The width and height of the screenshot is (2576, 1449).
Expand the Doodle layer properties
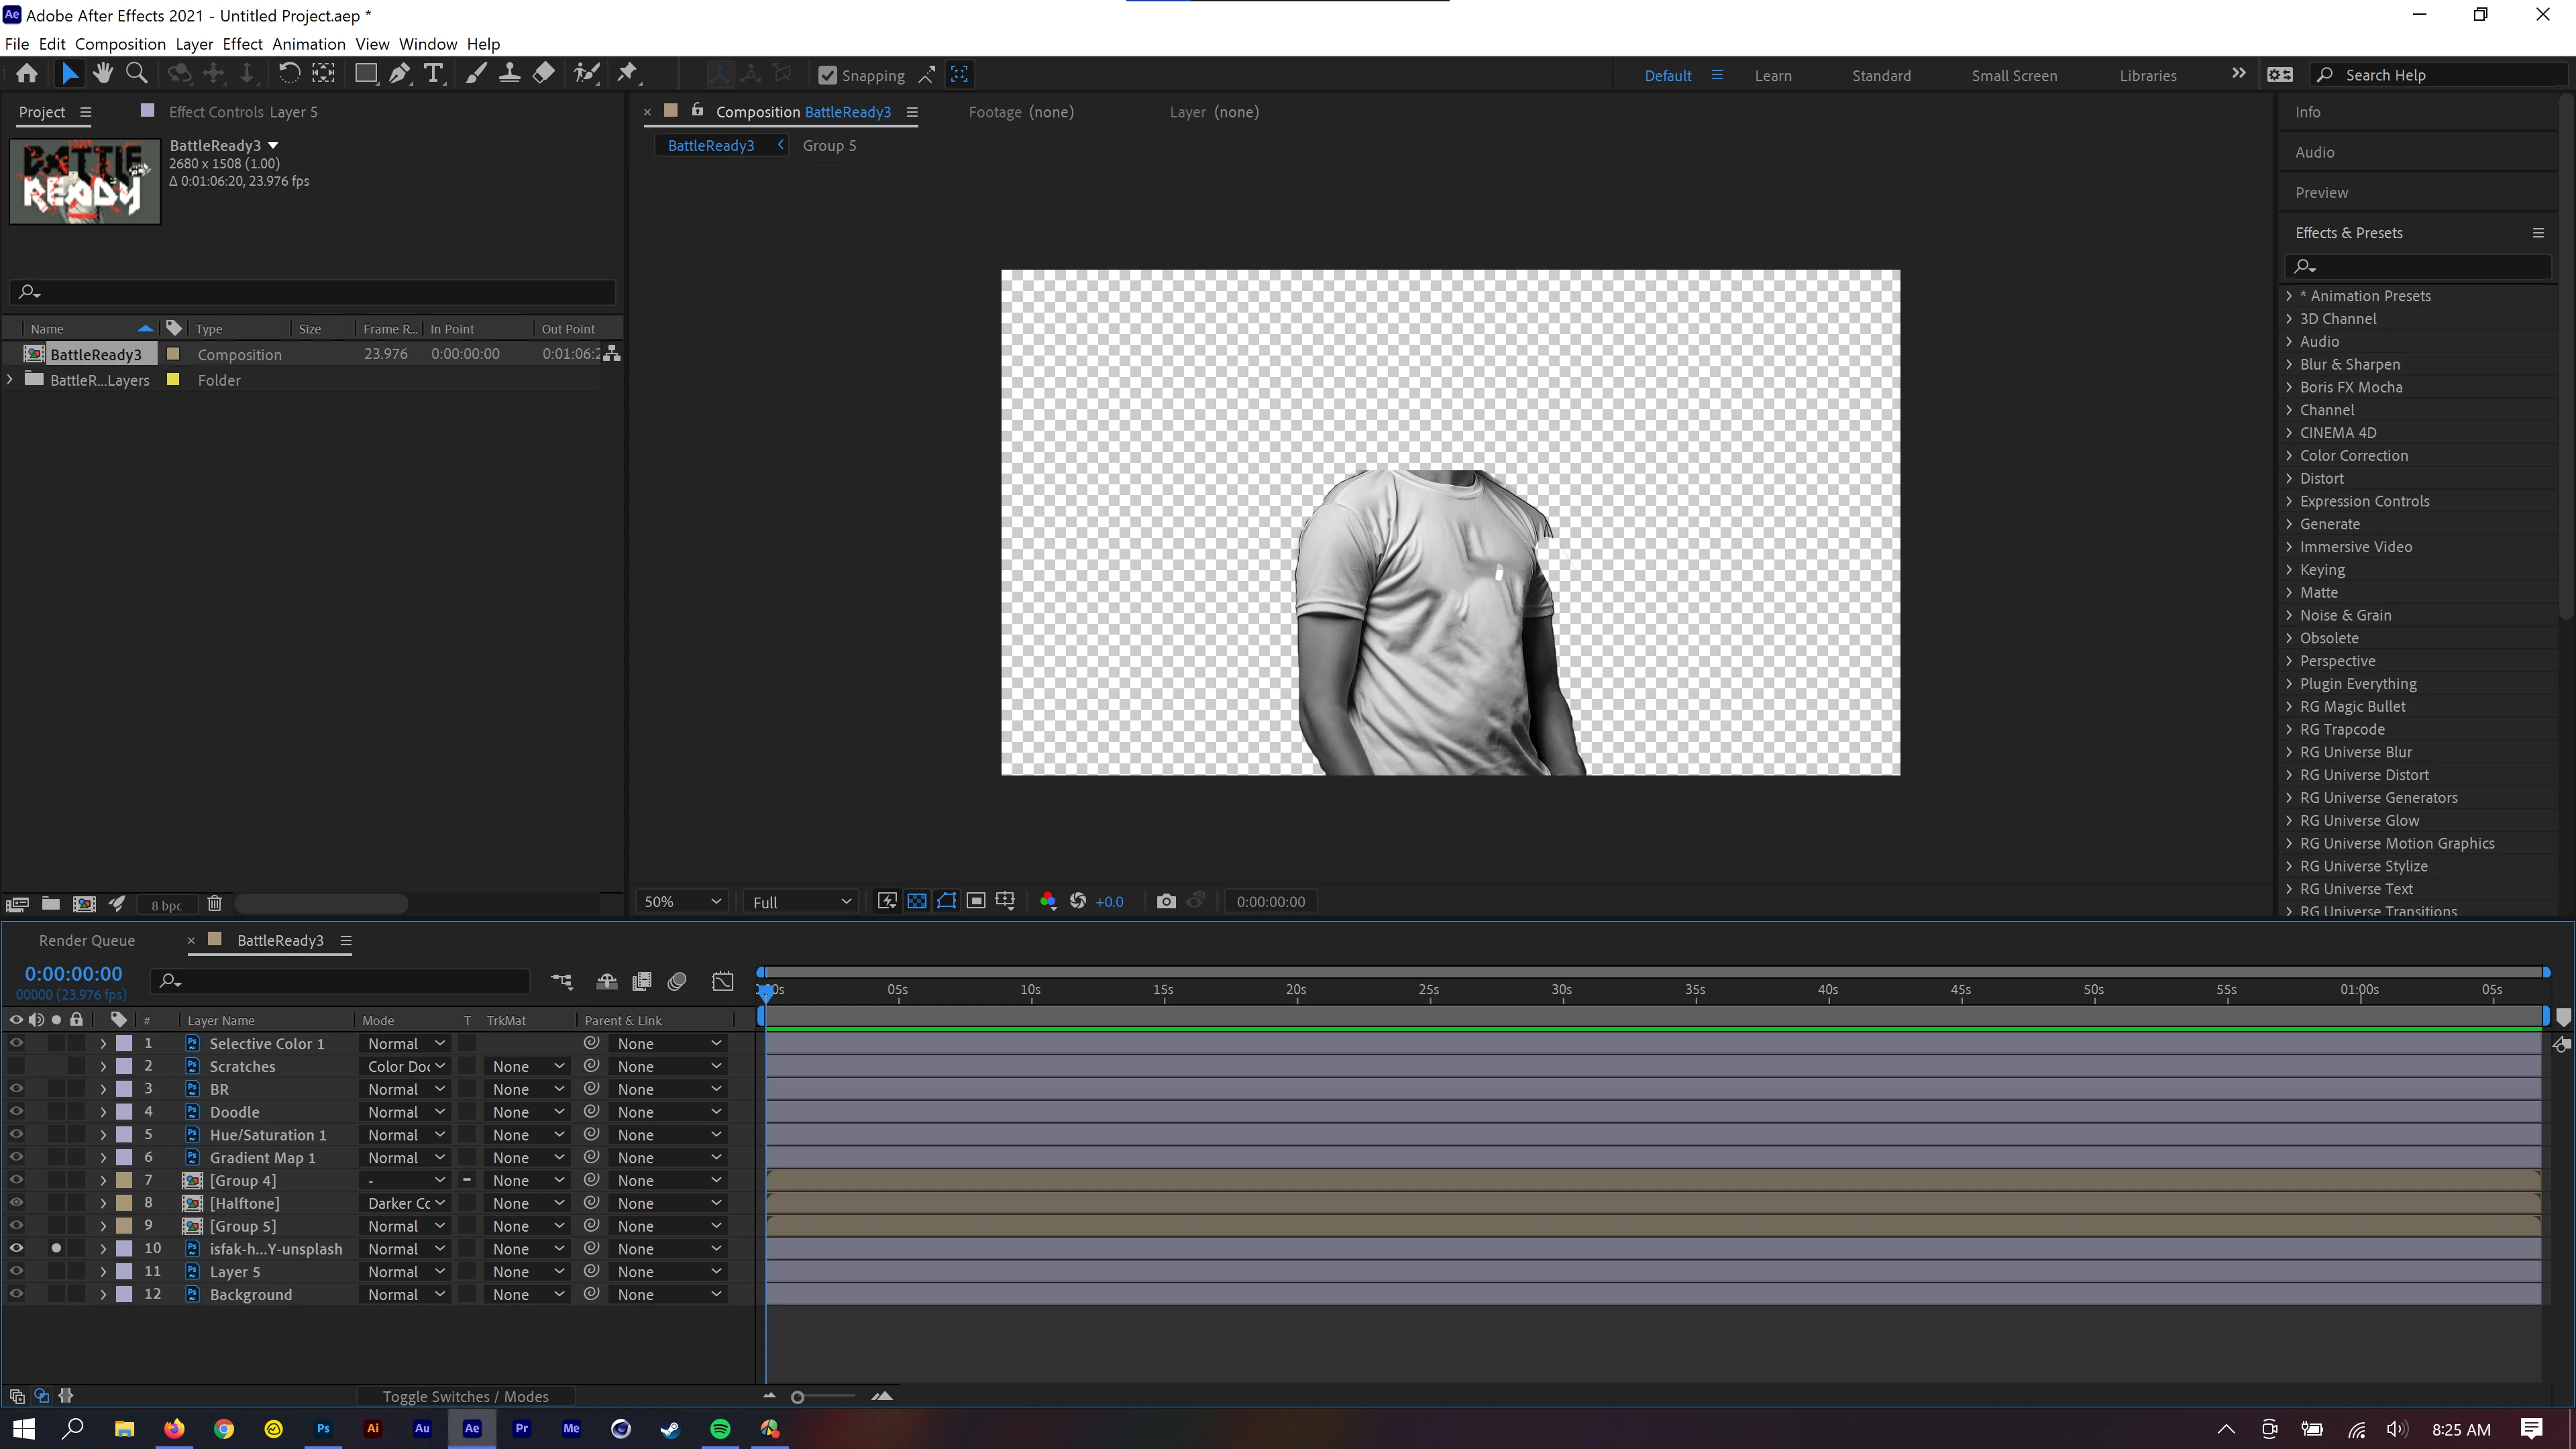pyautogui.click(x=103, y=1112)
